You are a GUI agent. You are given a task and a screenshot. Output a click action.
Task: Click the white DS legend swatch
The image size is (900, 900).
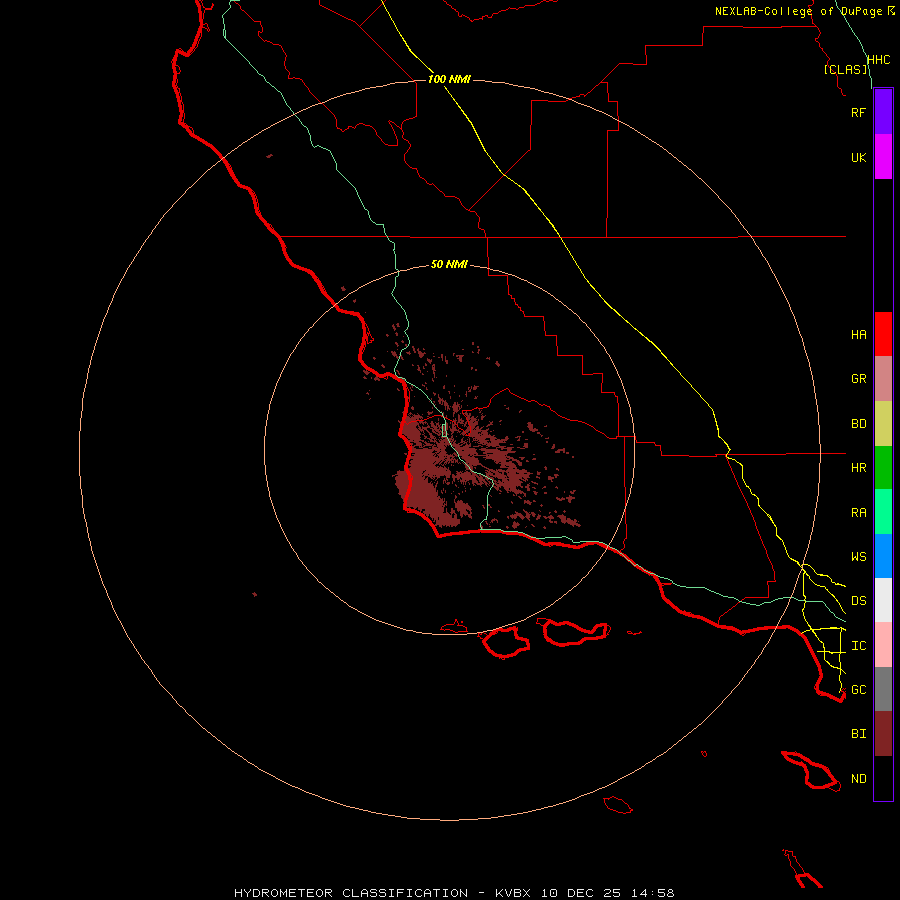click(883, 600)
